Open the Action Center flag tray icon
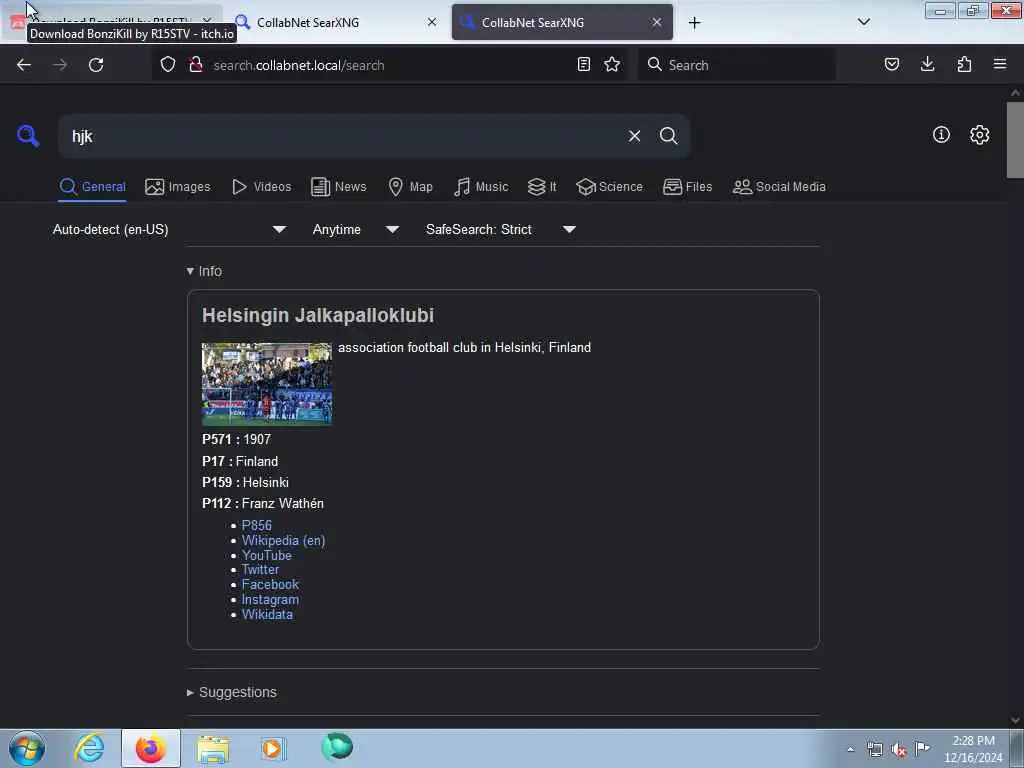1024x768 pixels. (922, 748)
